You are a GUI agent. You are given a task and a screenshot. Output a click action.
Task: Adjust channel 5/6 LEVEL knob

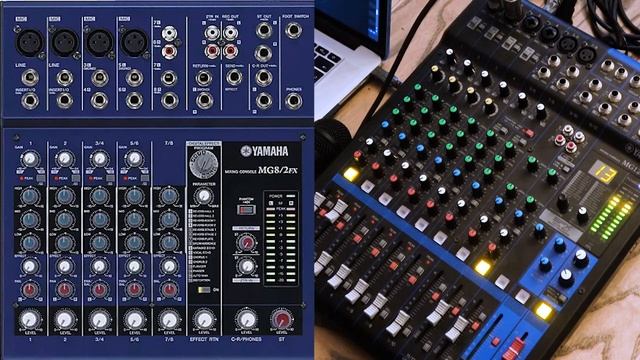click(x=134, y=320)
